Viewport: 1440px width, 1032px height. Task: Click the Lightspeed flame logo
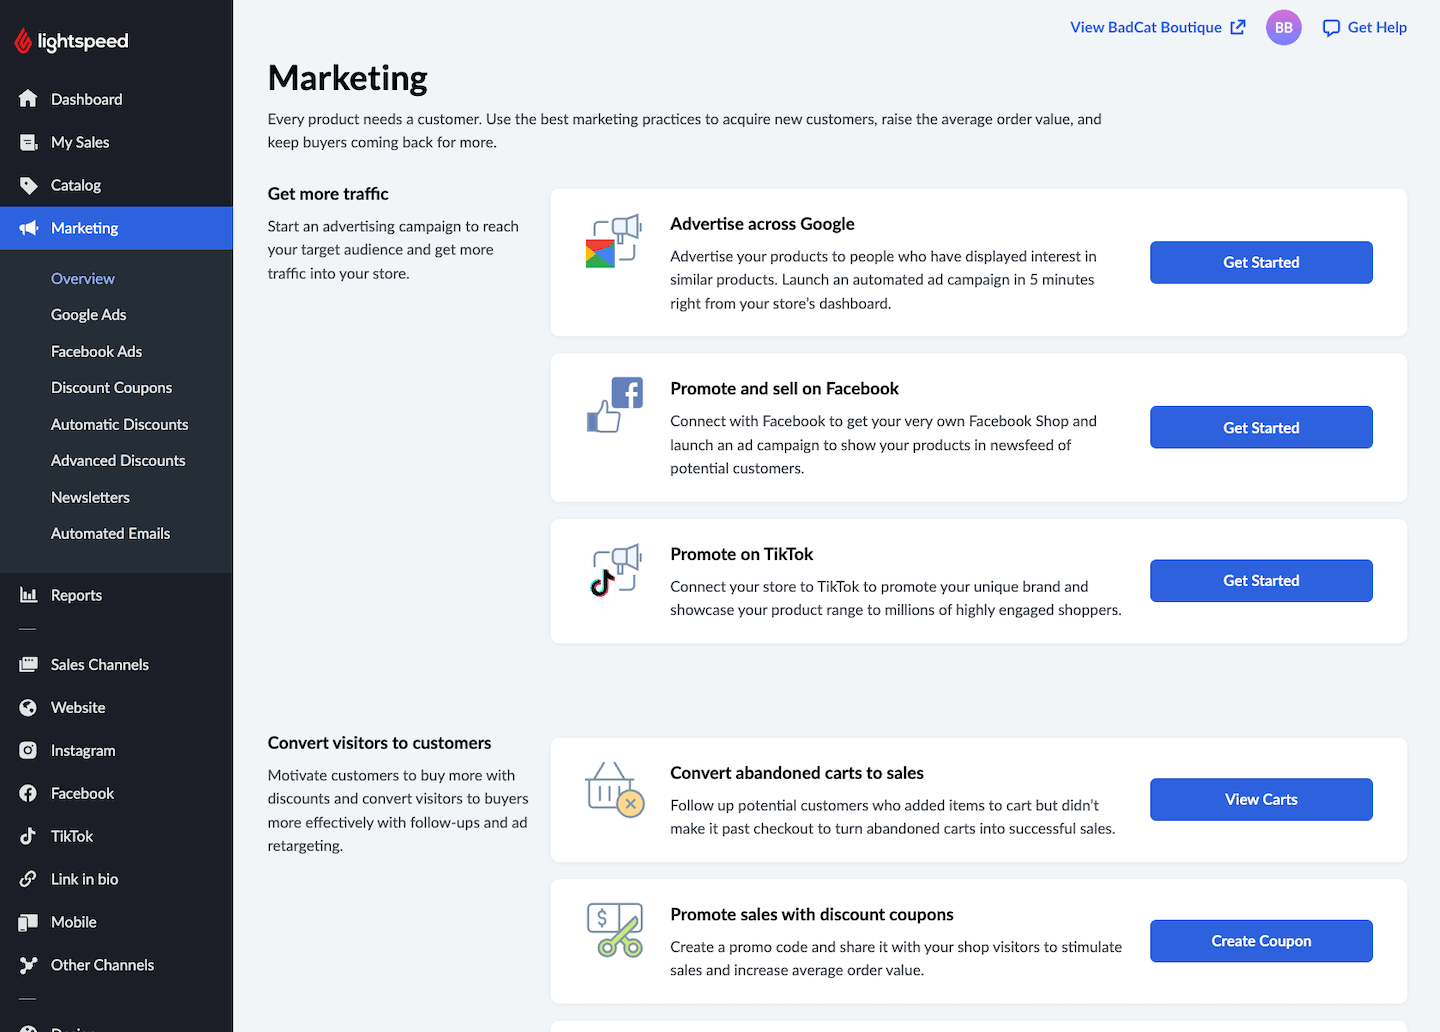[x=23, y=41]
